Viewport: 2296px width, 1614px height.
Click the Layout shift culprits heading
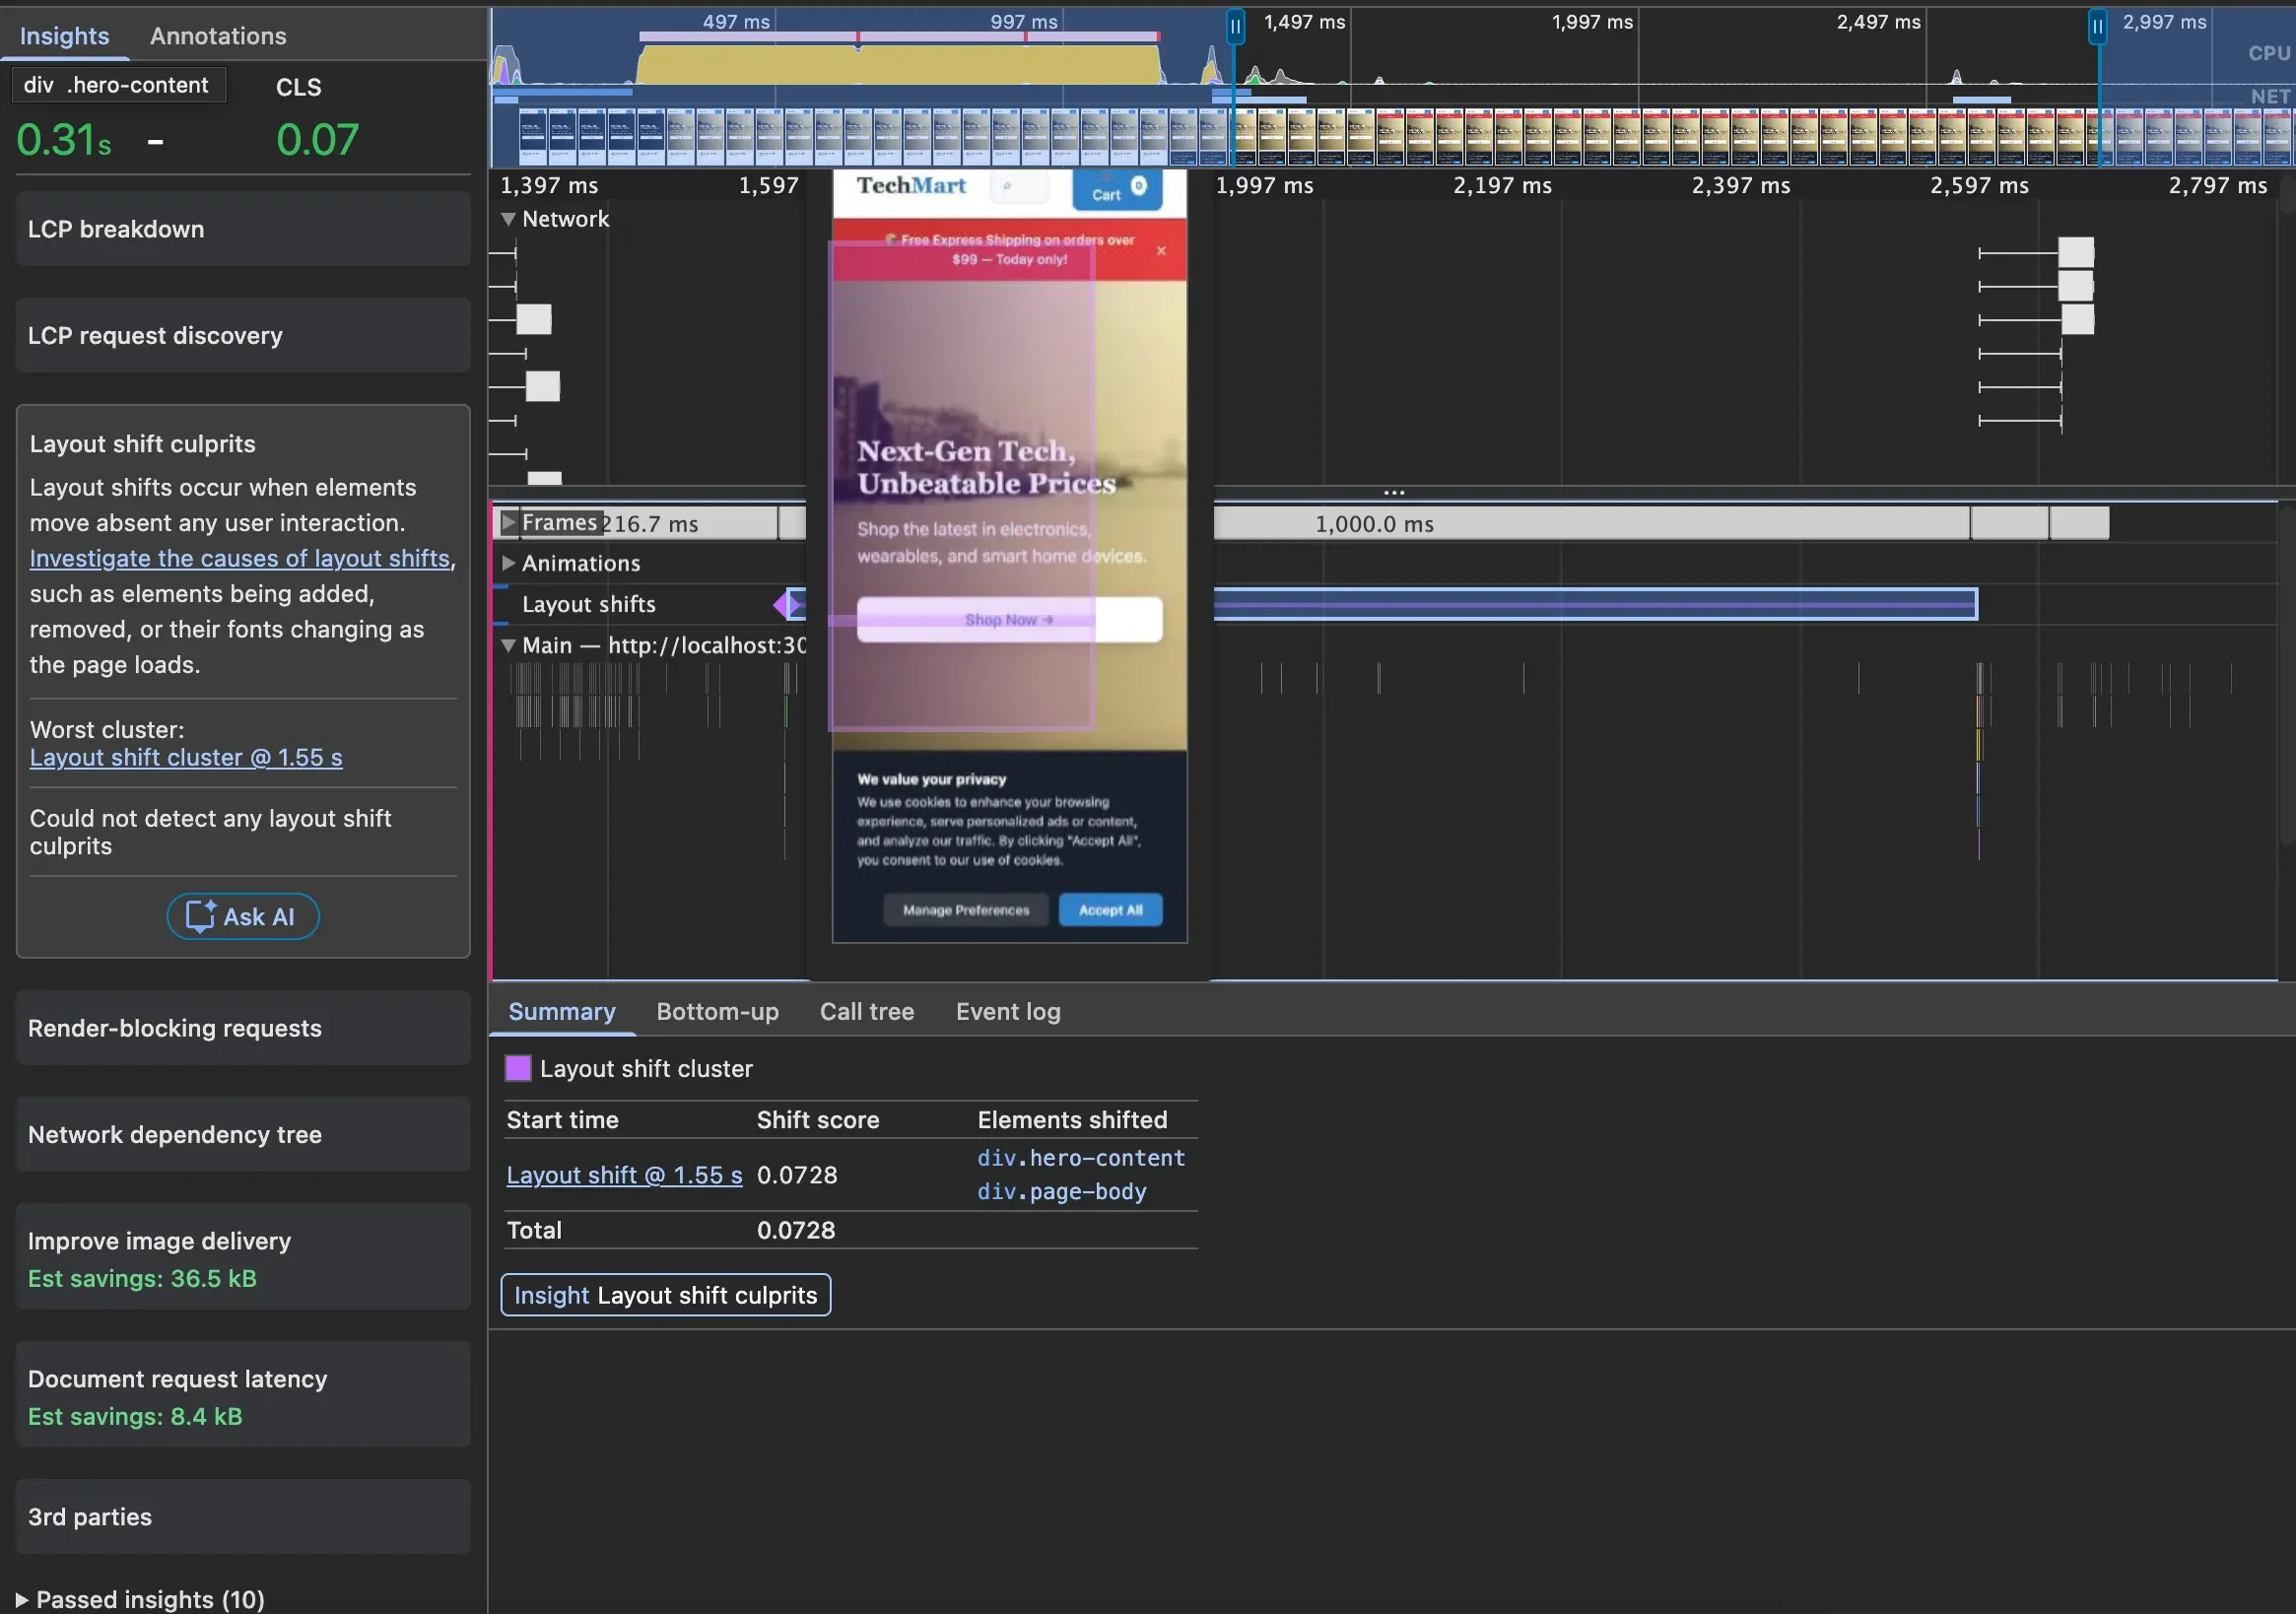[142, 444]
